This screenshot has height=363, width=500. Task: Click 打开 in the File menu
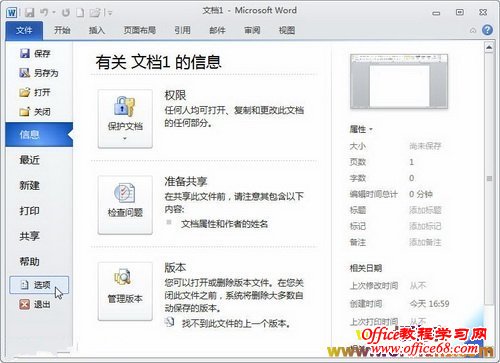pos(35,92)
